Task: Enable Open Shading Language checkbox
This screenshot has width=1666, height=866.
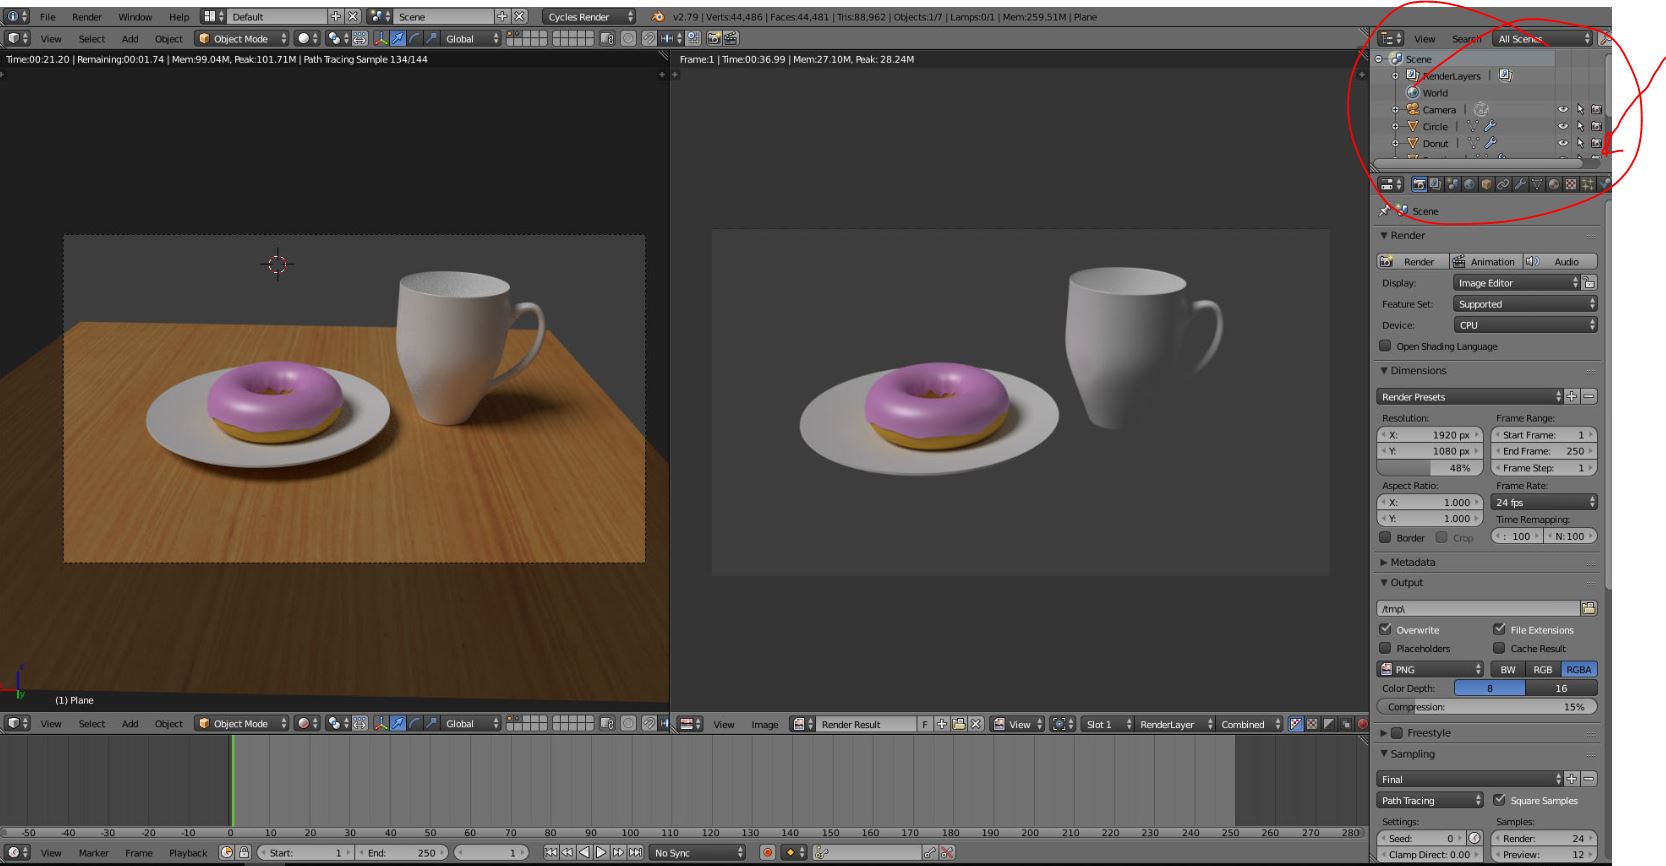Action: (1385, 346)
